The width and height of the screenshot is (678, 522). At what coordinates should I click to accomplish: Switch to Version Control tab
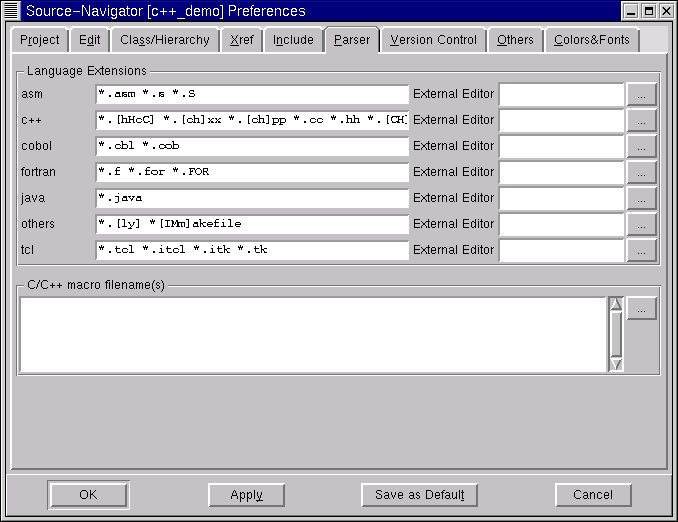click(x=433, y=40)
